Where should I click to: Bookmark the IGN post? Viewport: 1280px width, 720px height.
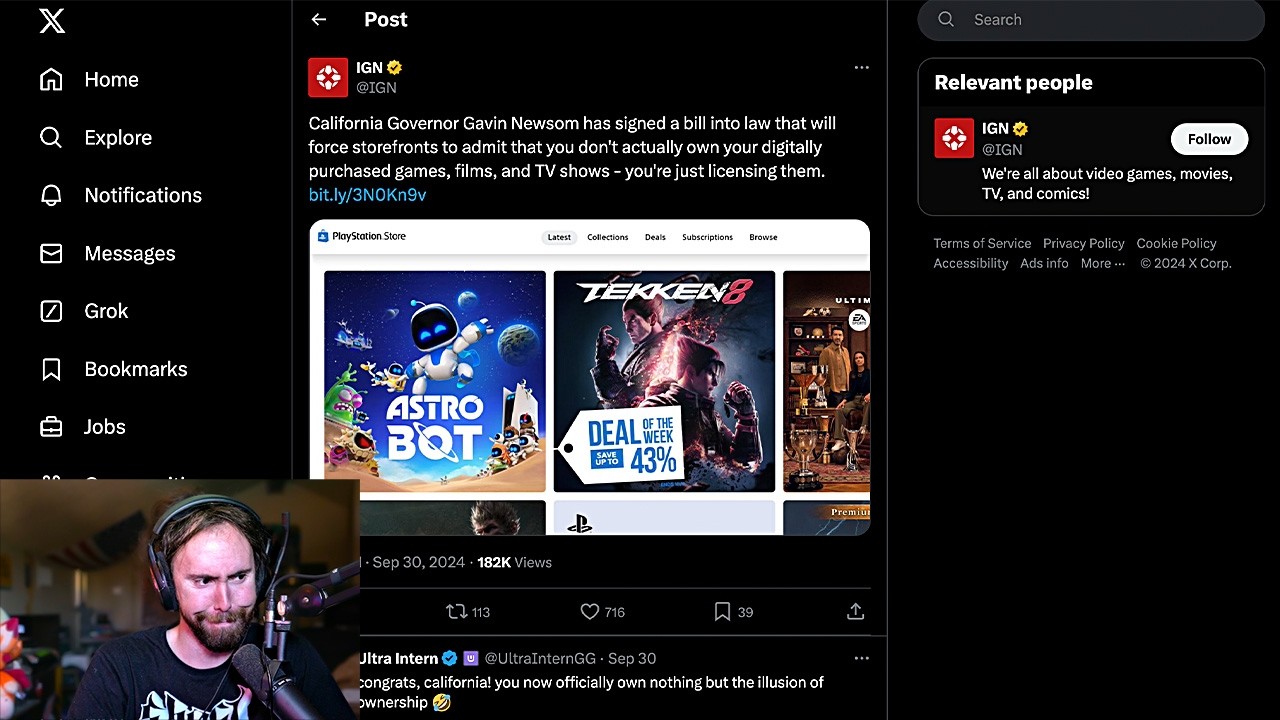(x=722, y=611)
